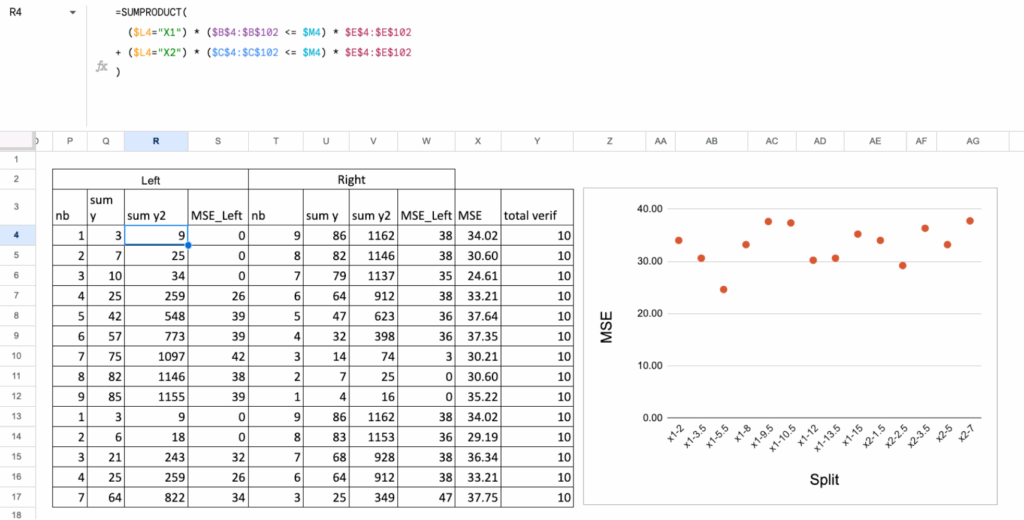Click the fx function icon
Image resolution: width=1024 pixels, height=520 pixels.
pos(101,66)
